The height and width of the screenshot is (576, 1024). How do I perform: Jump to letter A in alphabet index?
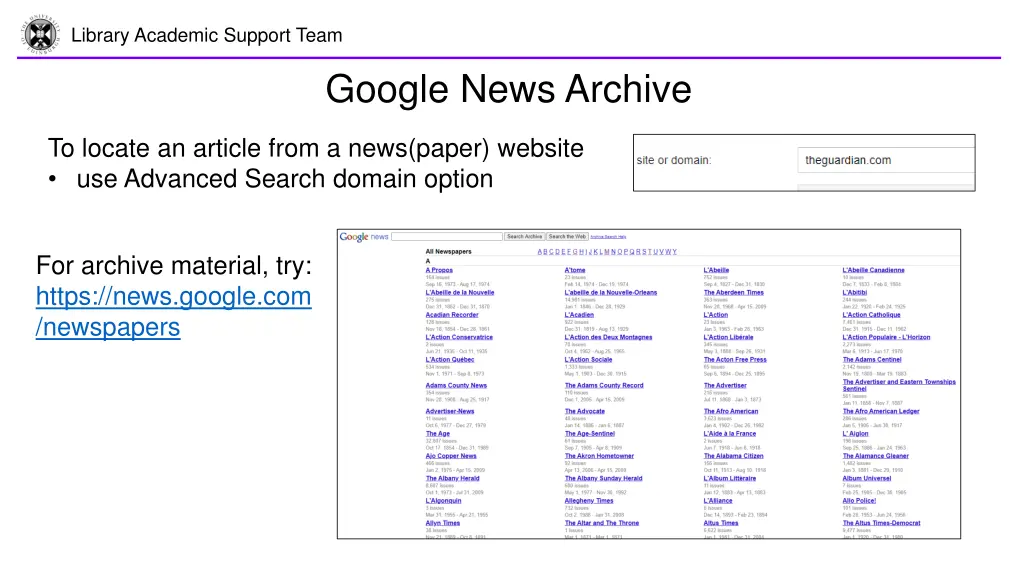pyautogui.click(x=539, y=251)
